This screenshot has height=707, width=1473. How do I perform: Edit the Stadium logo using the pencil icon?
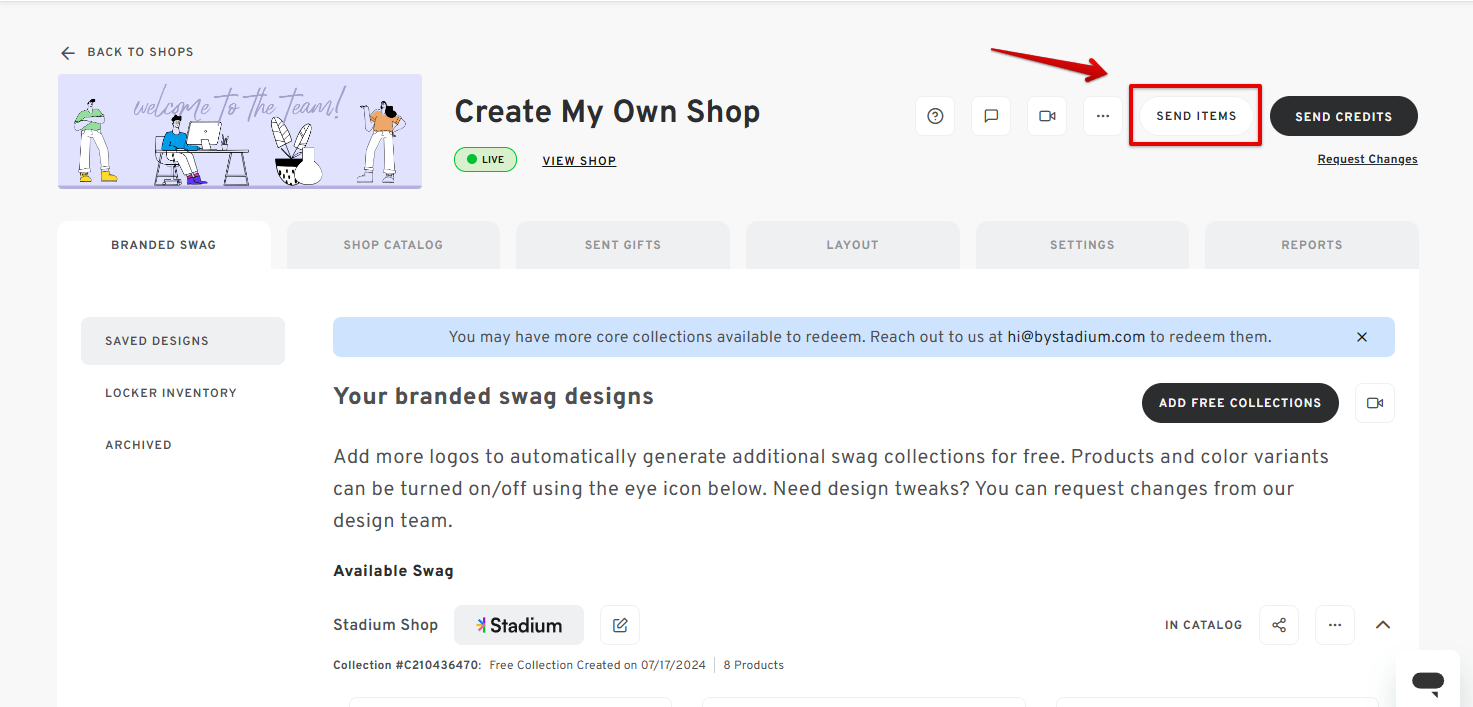619,624
